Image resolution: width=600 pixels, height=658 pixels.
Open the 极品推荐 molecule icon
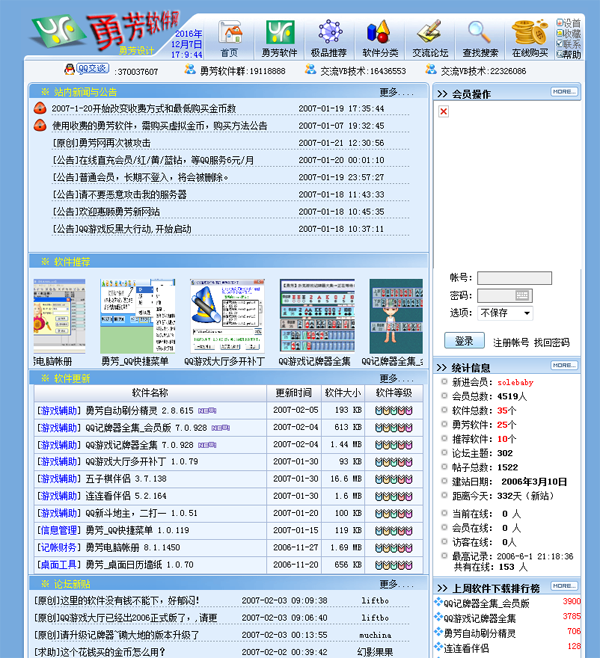pyautogui.click(x=330, y=32)
